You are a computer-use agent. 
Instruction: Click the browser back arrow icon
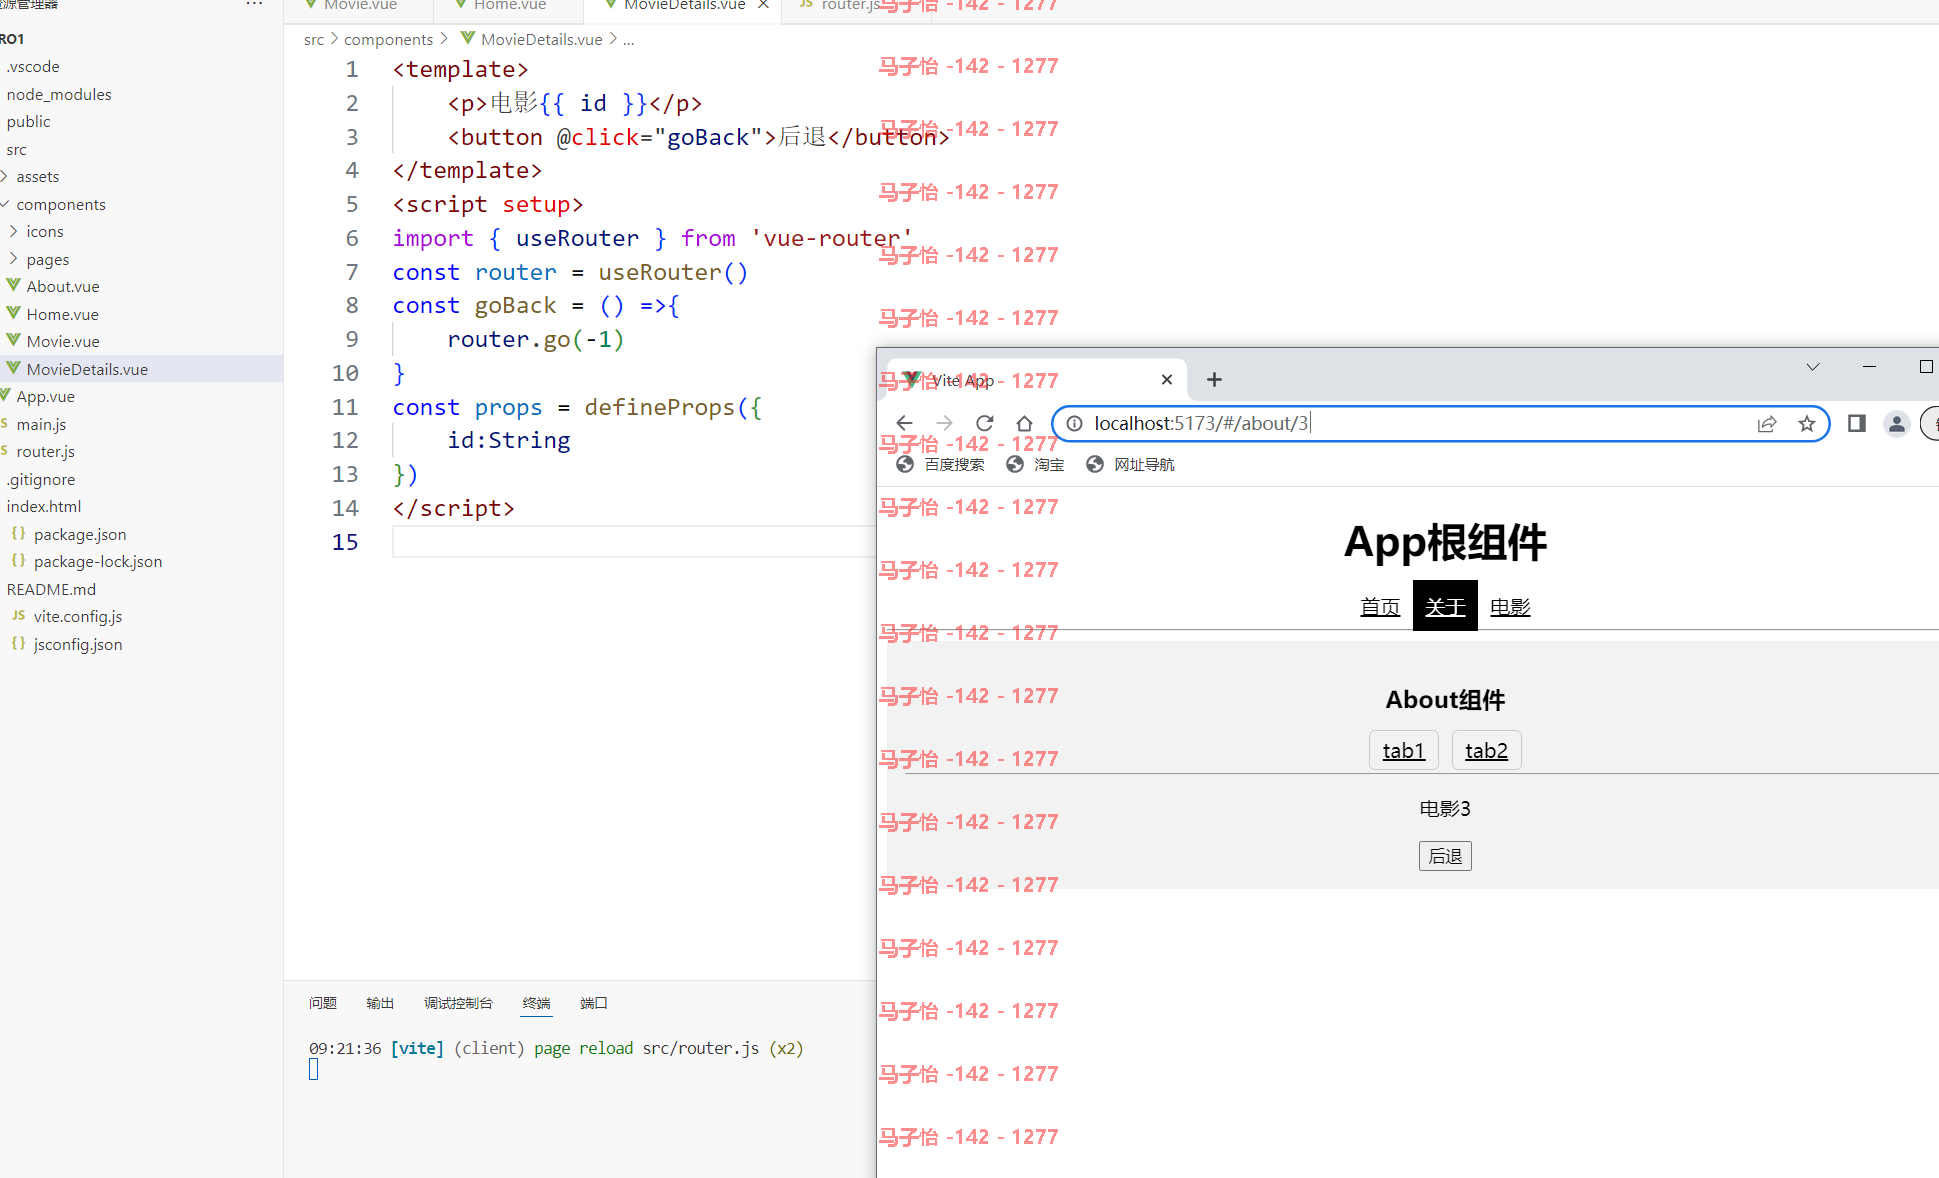904,423
